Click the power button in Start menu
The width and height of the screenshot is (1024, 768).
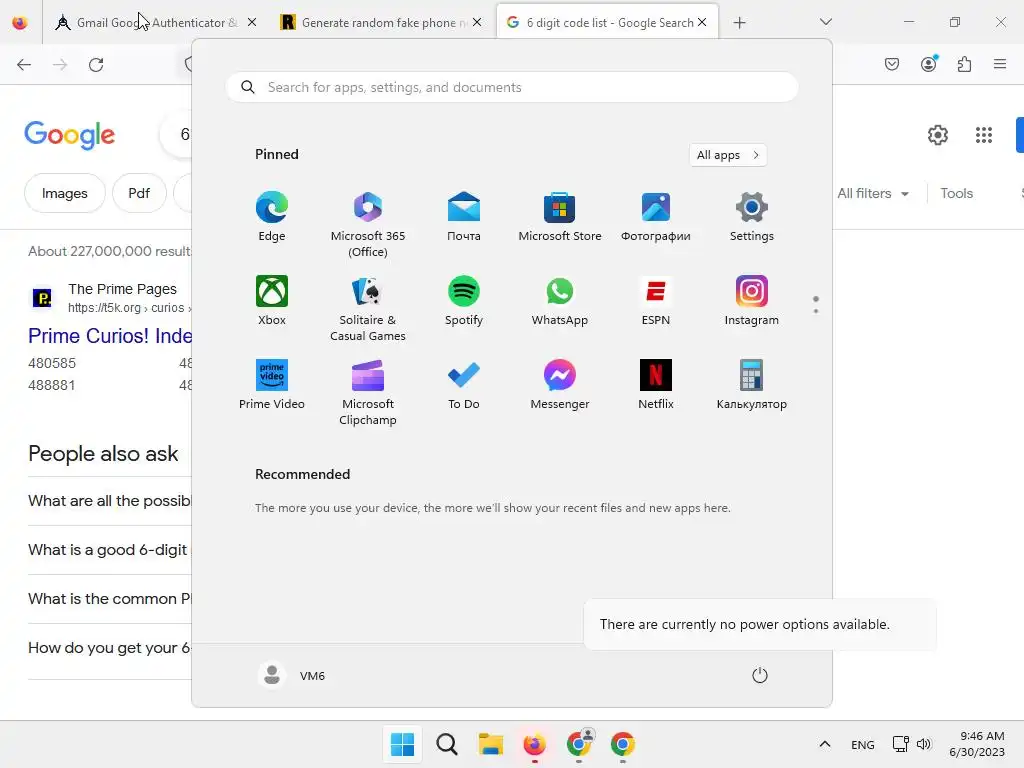760,675
